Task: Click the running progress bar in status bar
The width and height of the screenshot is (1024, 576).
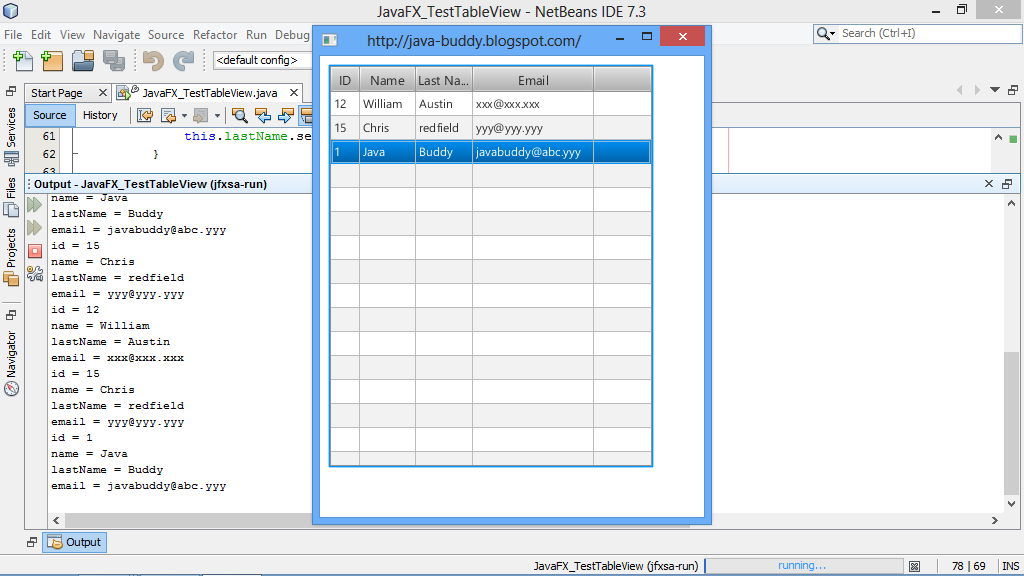Action: click(x=802, y=566)
